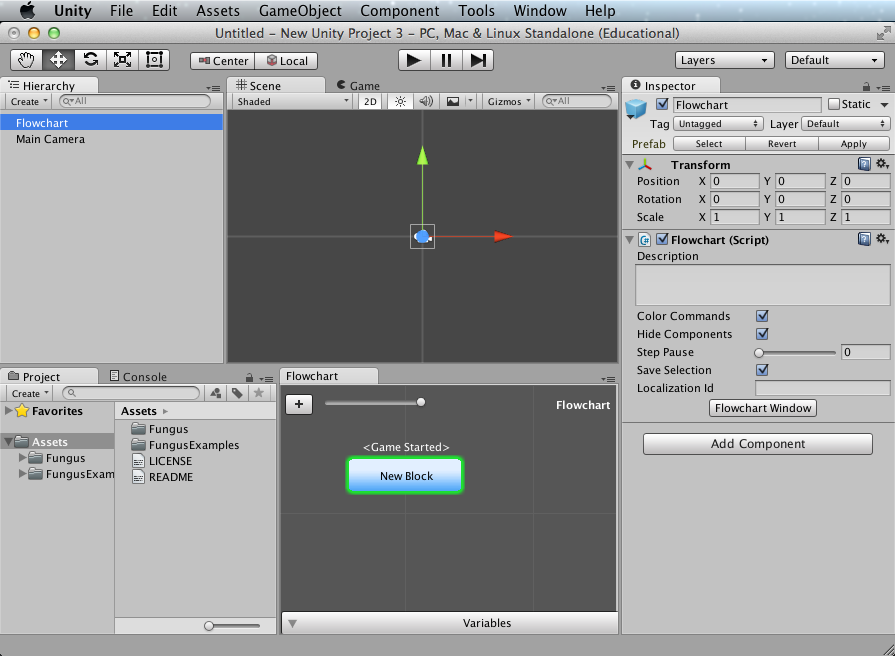Select the Rect transform tool
895x656 pixels.
[154, 60]
